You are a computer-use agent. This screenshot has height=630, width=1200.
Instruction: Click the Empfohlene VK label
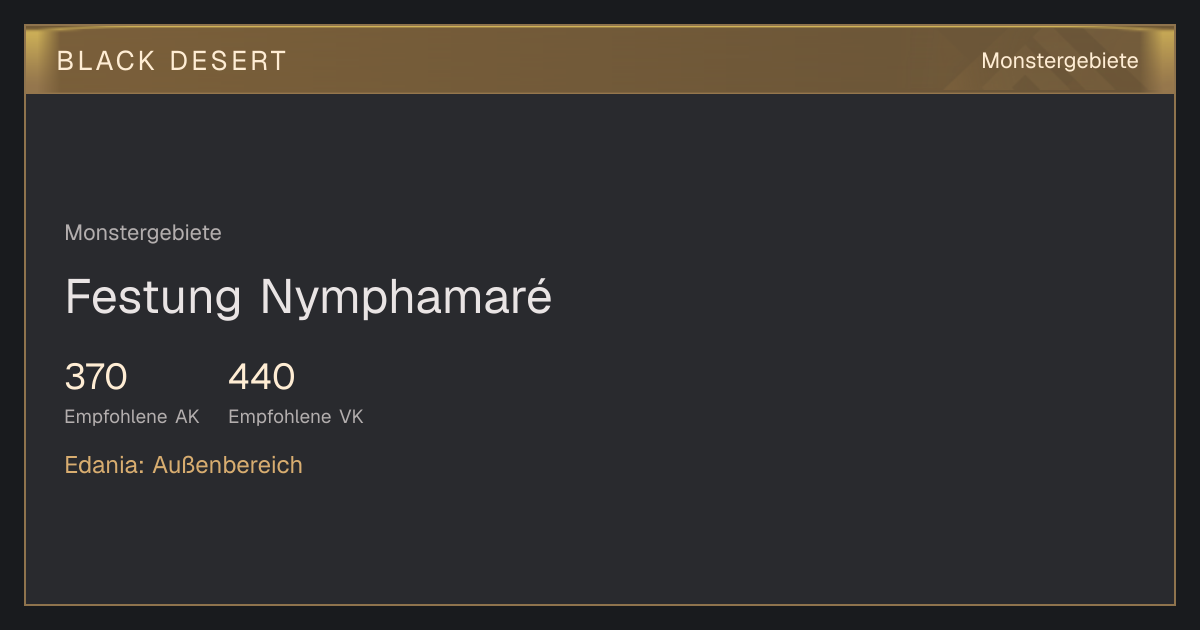pyautogui.click(x=296, y=417)
